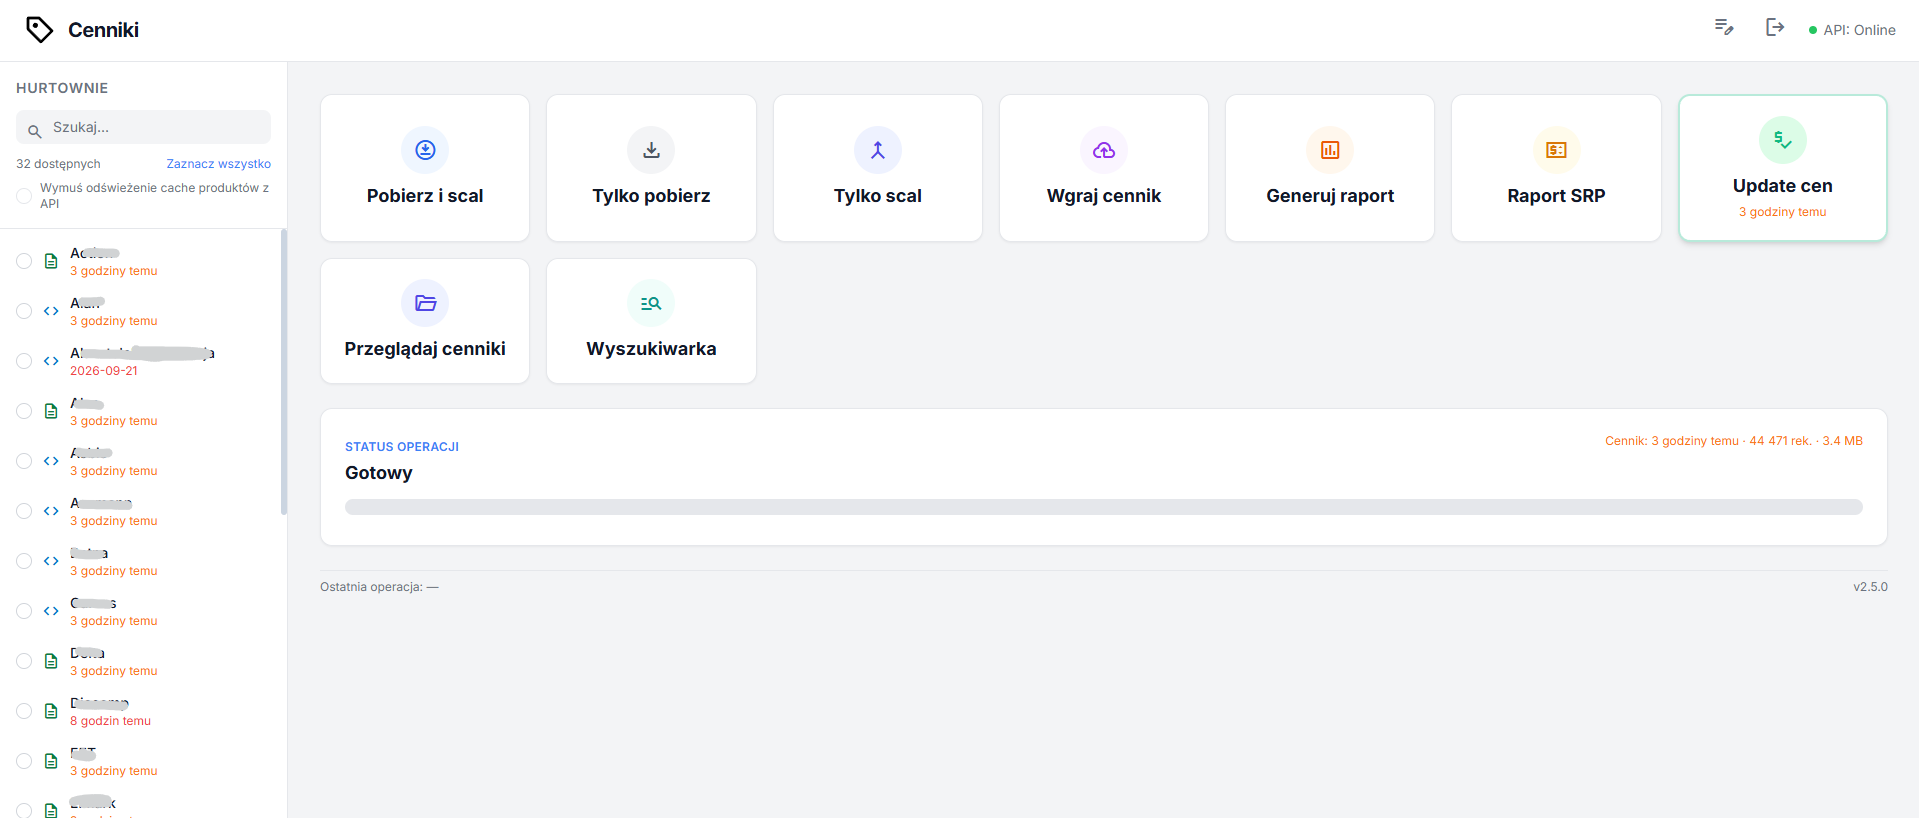Open the Wyszukiwarka search-list icon
The image size is (1919, 818).
651,303
